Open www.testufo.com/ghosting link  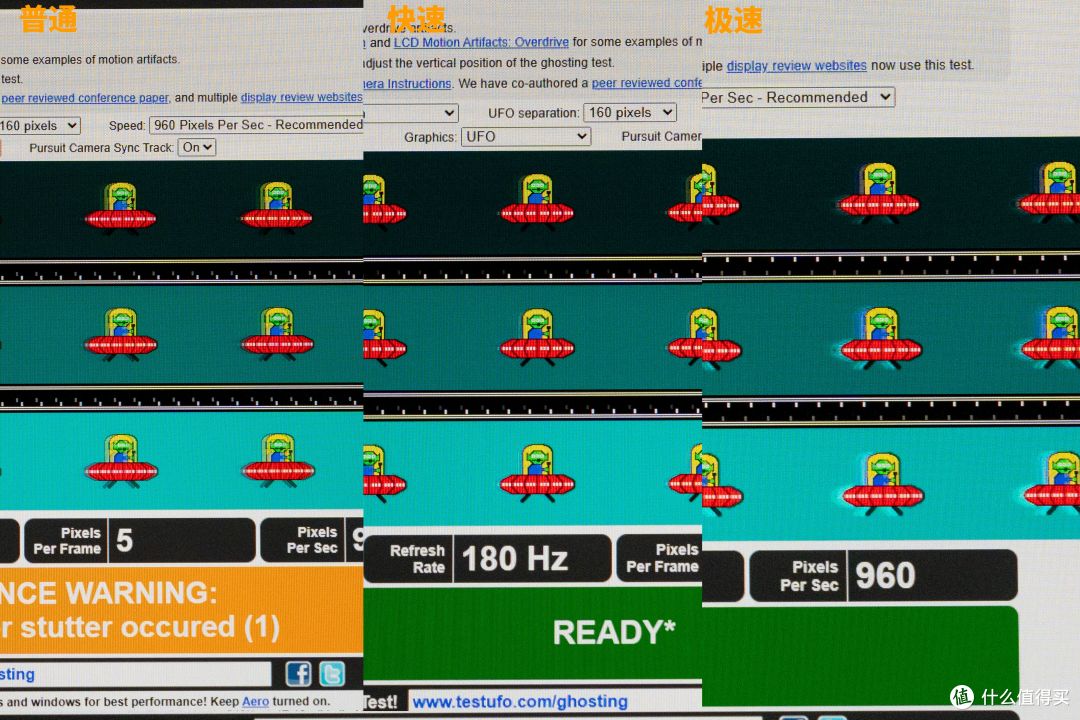[x=520, y=701]
